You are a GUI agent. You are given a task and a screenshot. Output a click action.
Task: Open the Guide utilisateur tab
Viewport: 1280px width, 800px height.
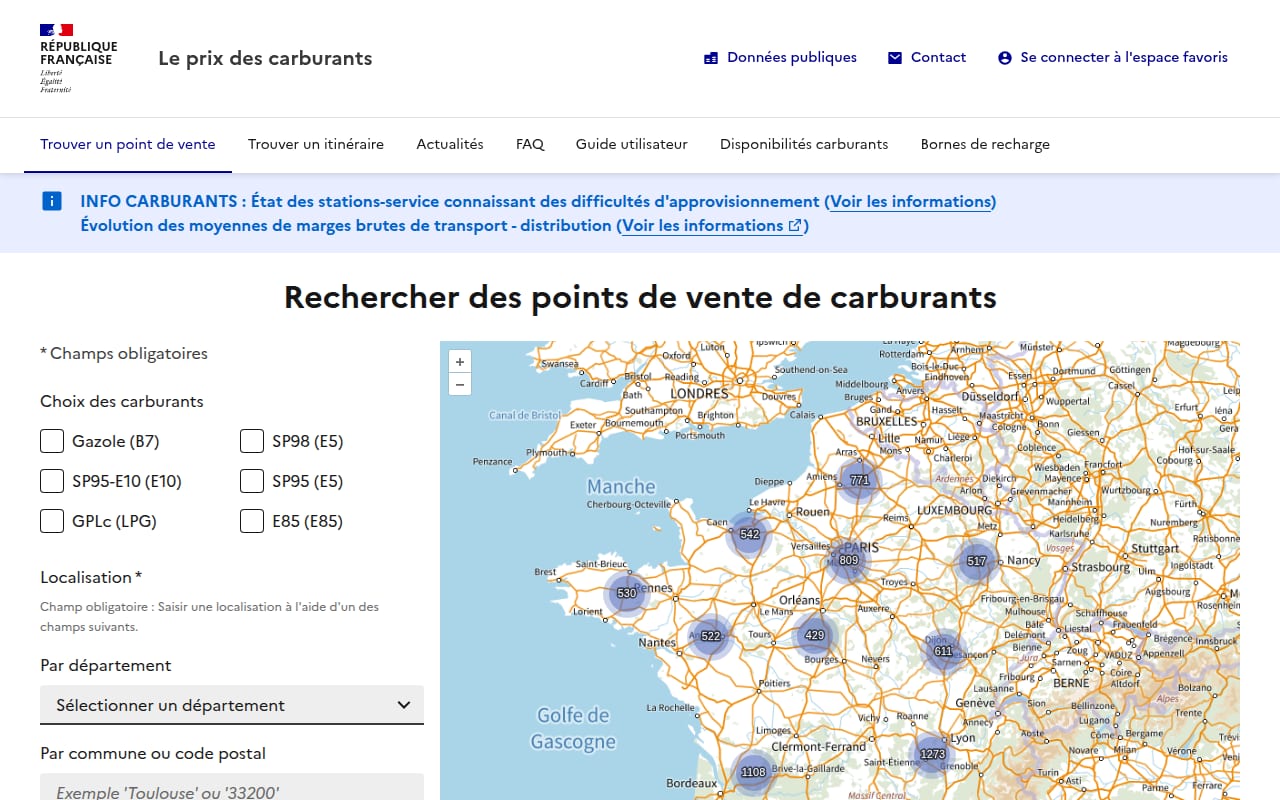tap(632, 144)
